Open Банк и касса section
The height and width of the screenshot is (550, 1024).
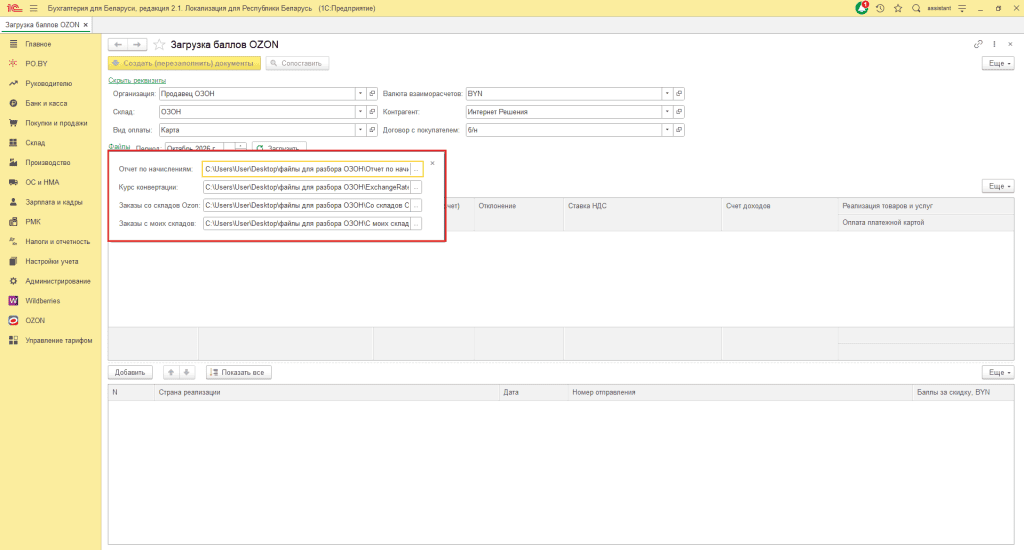[46, 103]
